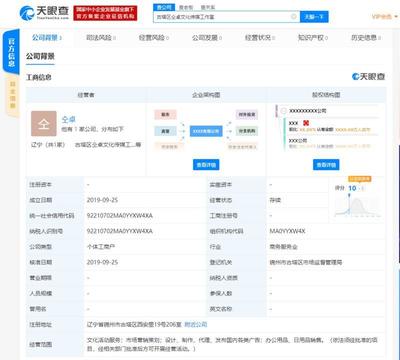Switch to the 公司发展 navigation tab

pos(207,38)
